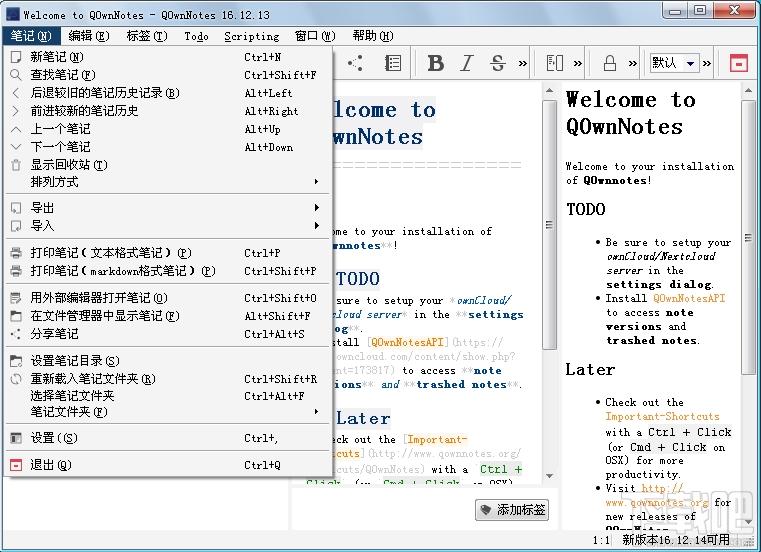The image size is (761, 552).
Task: Open the 窗口 menu
Action: 315,36
